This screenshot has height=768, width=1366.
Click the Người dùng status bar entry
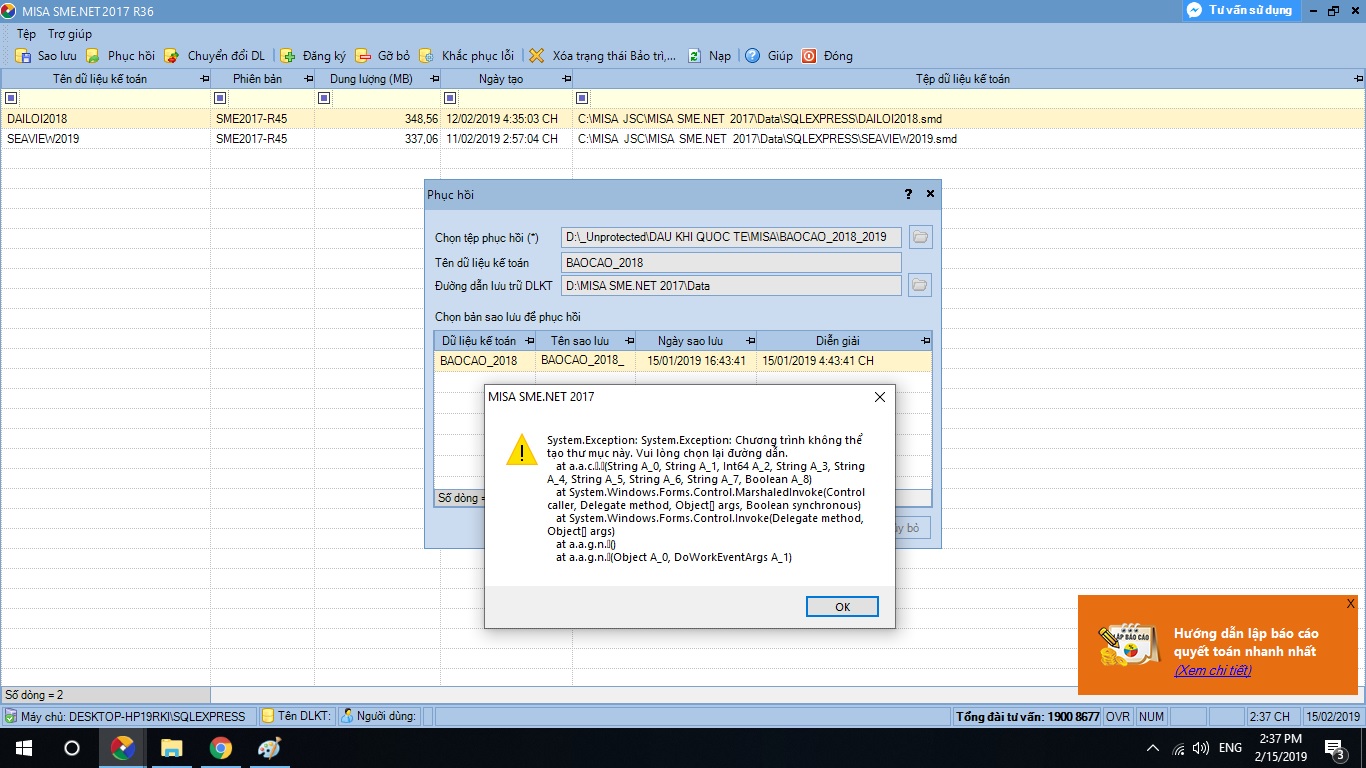click(377, 716)
